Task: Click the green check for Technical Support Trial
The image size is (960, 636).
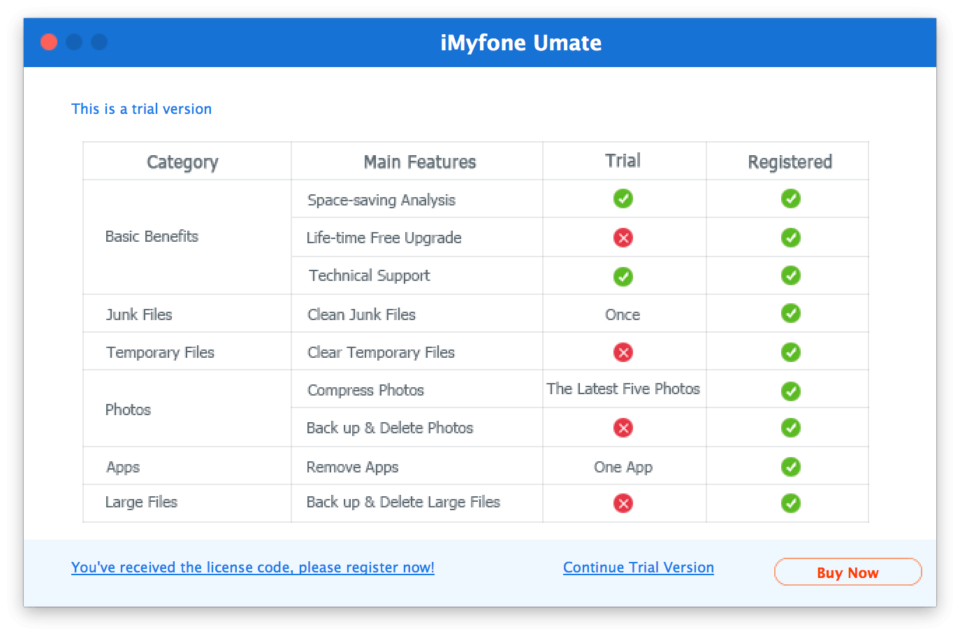Action: 623,275
